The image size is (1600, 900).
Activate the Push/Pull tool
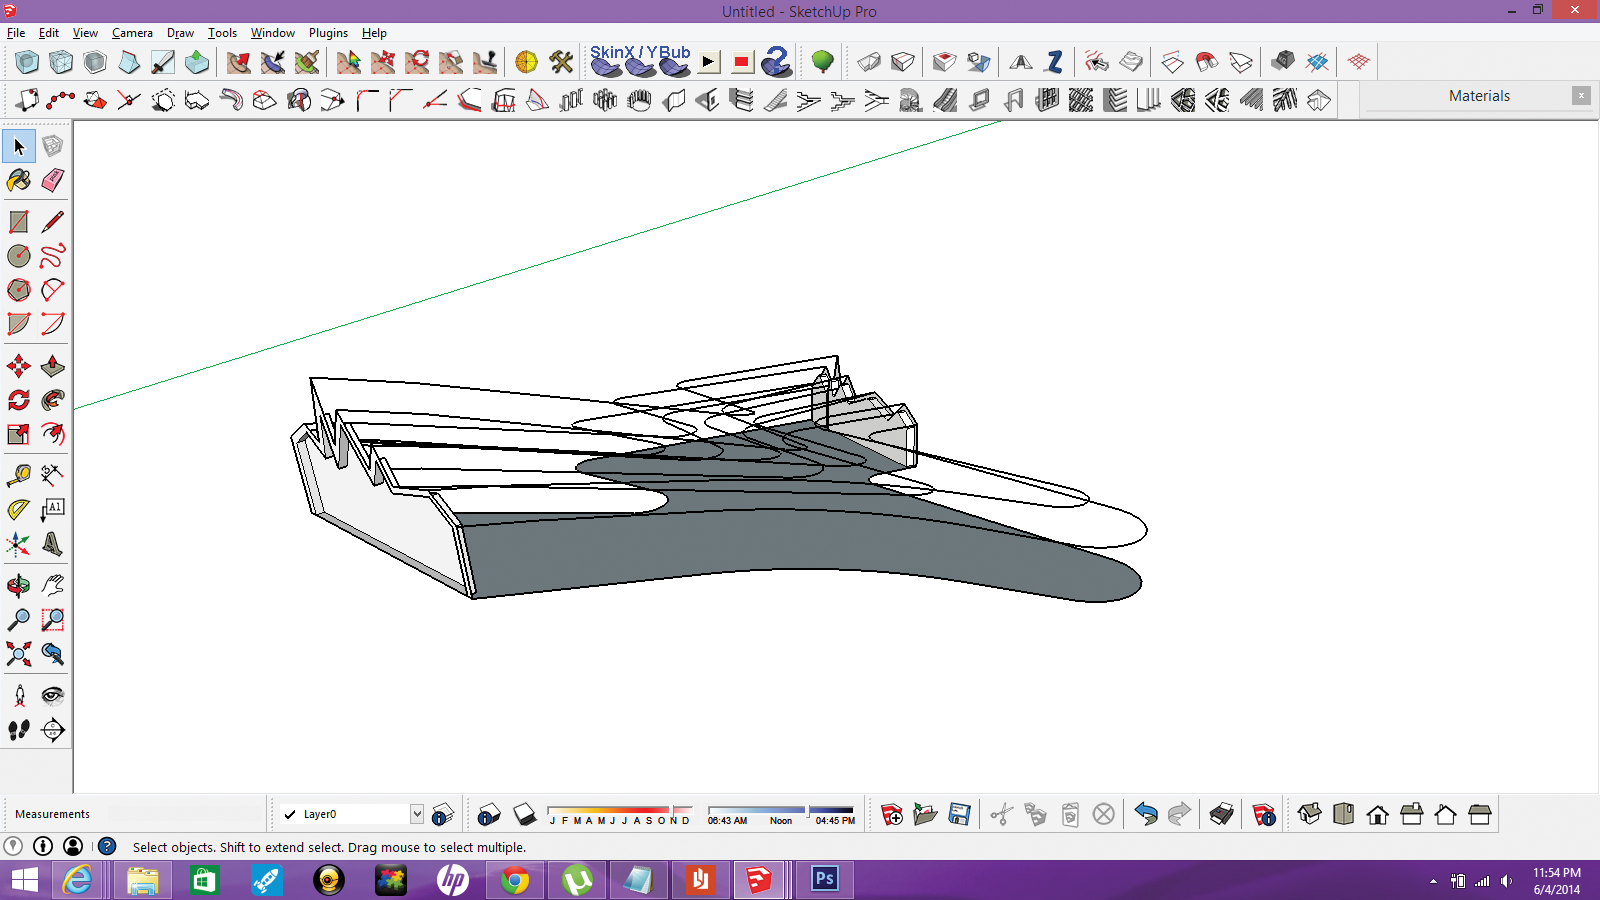point(53,366)
